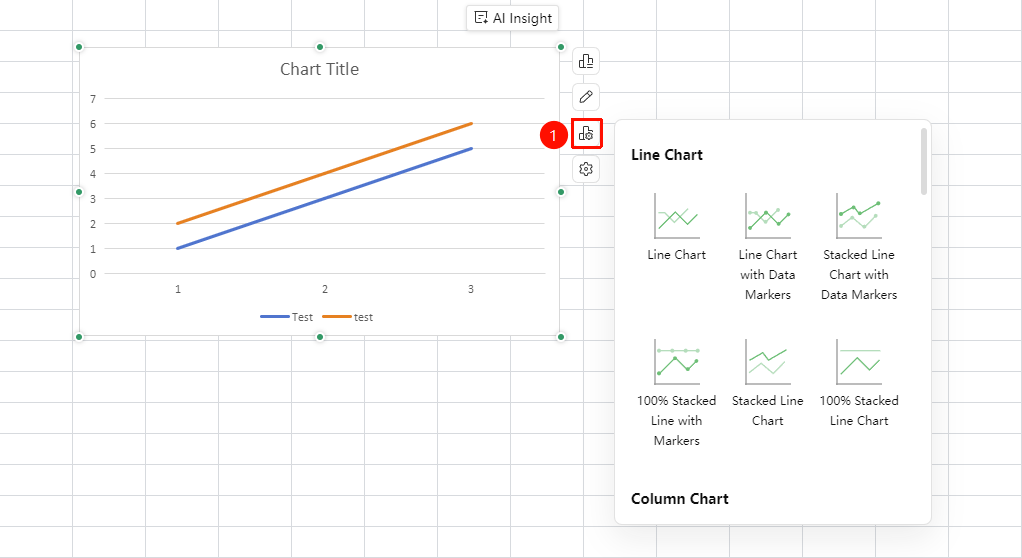1022x558 pixels.
Task: Choose Line Chart with Data Markers
Action: 768,216
